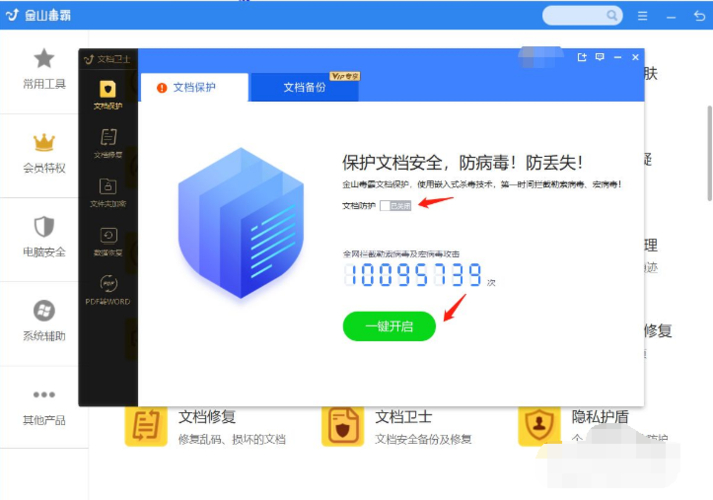Minimize the 文档卫士 dialog
The width and height of the screenshot is (713, 500).
click(x=618, y=57)
